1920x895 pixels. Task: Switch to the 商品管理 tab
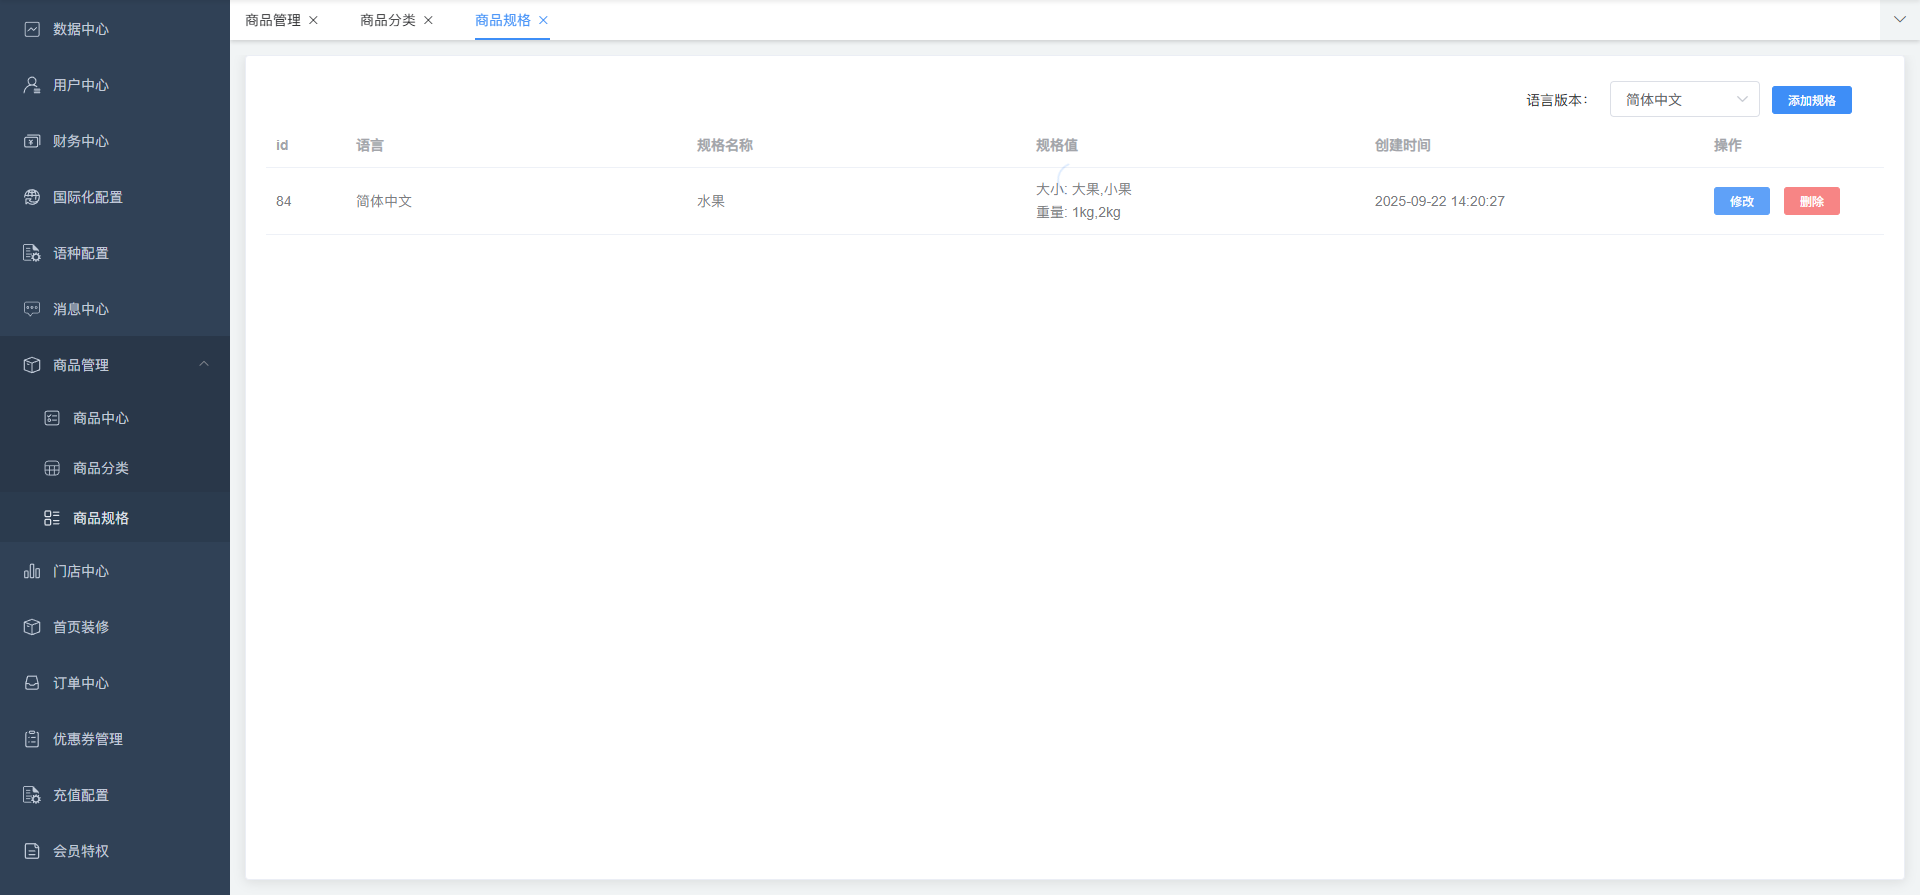click(273, 20)
